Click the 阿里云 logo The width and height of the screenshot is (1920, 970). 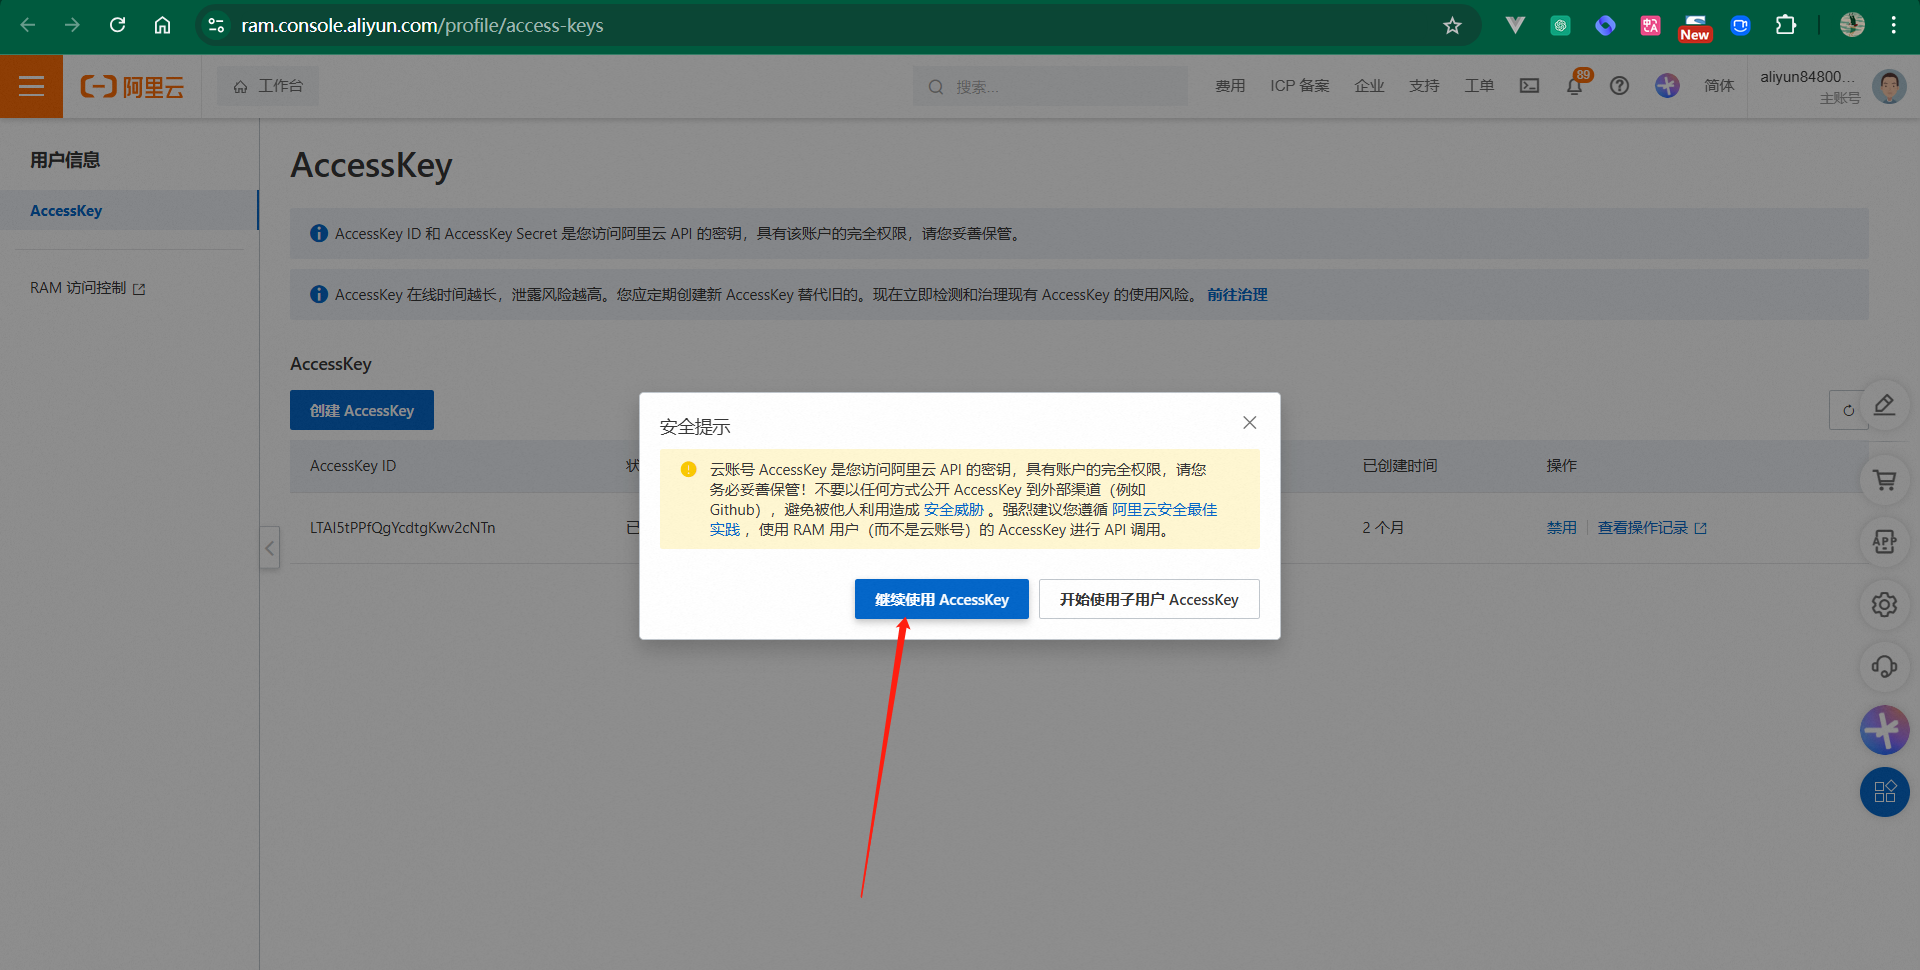click(x=132, y=87)
